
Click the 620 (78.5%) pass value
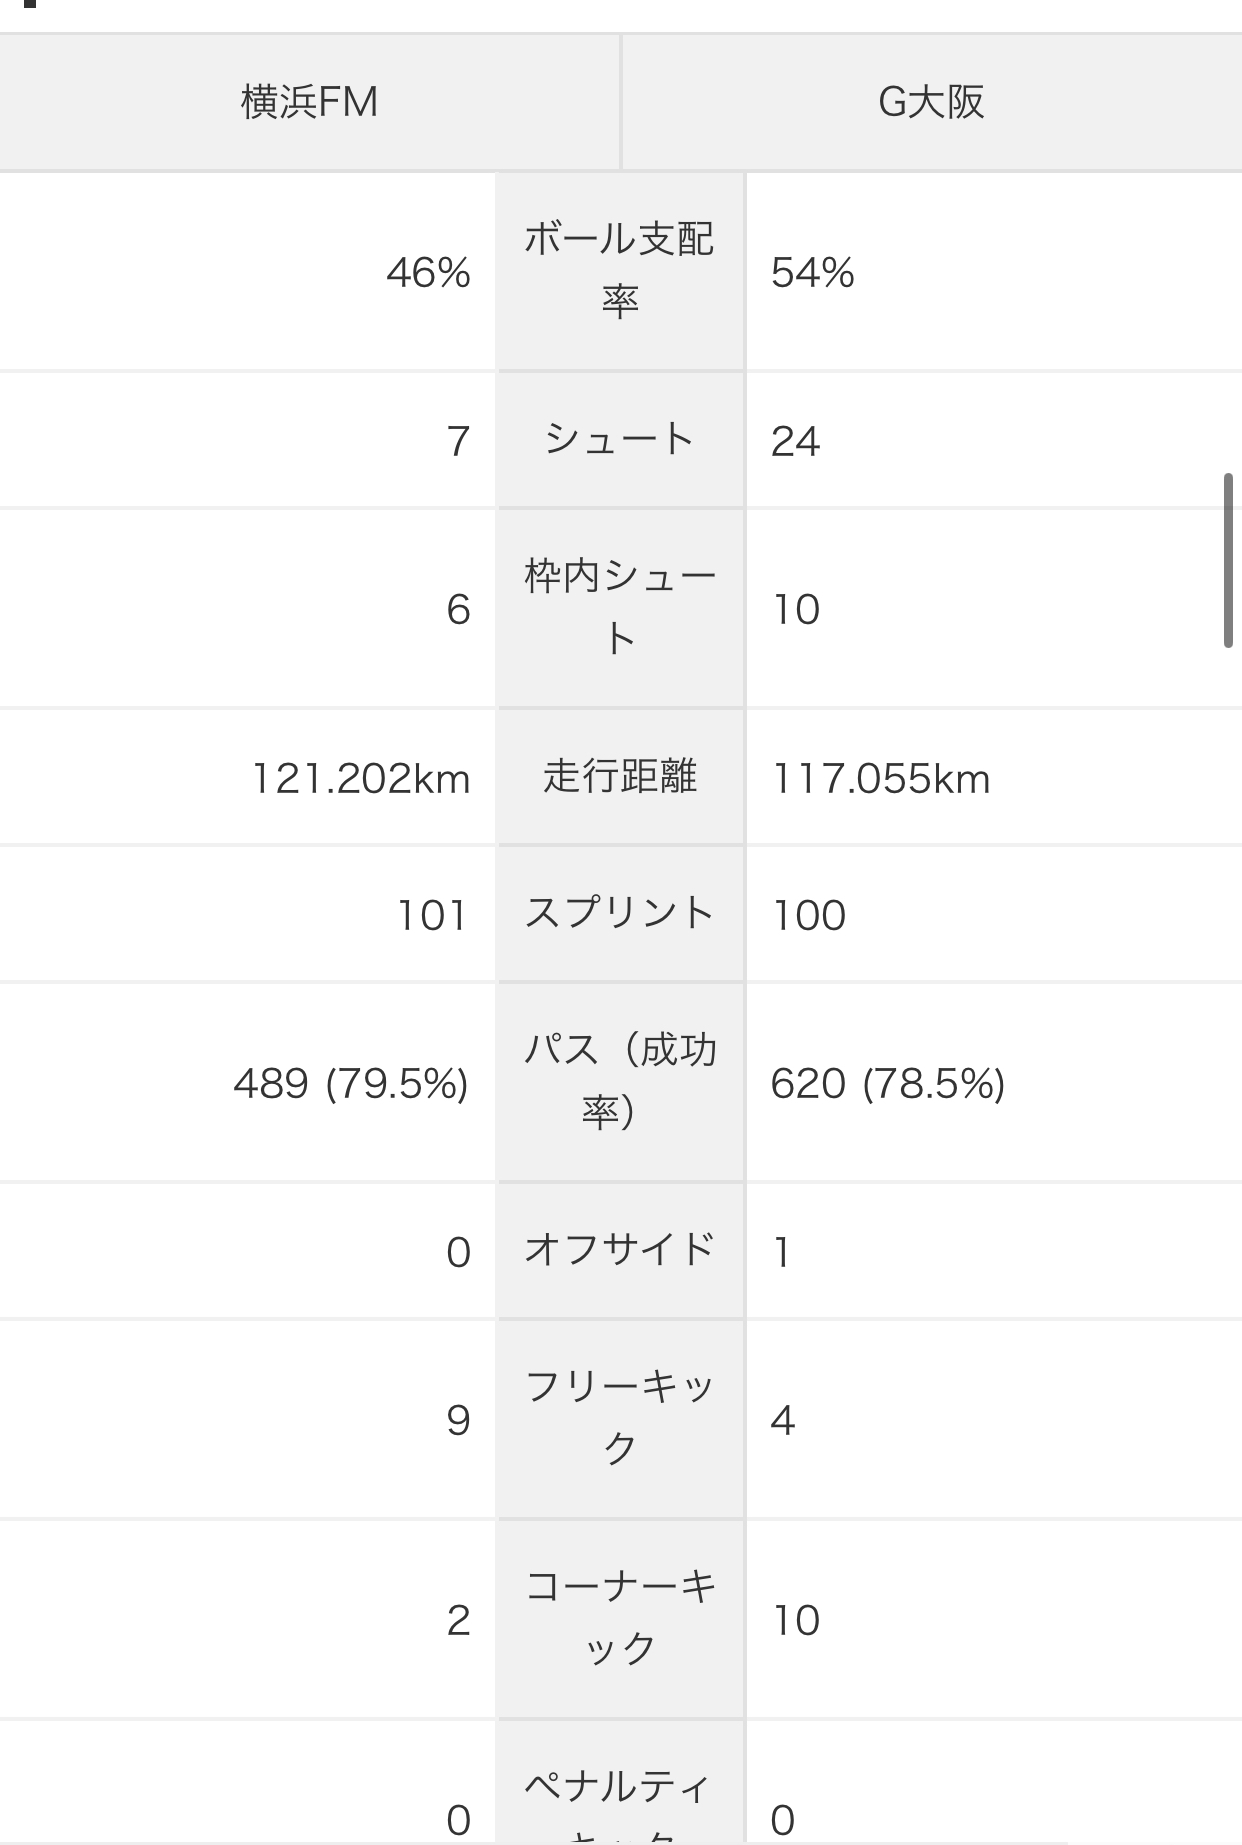(x=888, y=1083)
